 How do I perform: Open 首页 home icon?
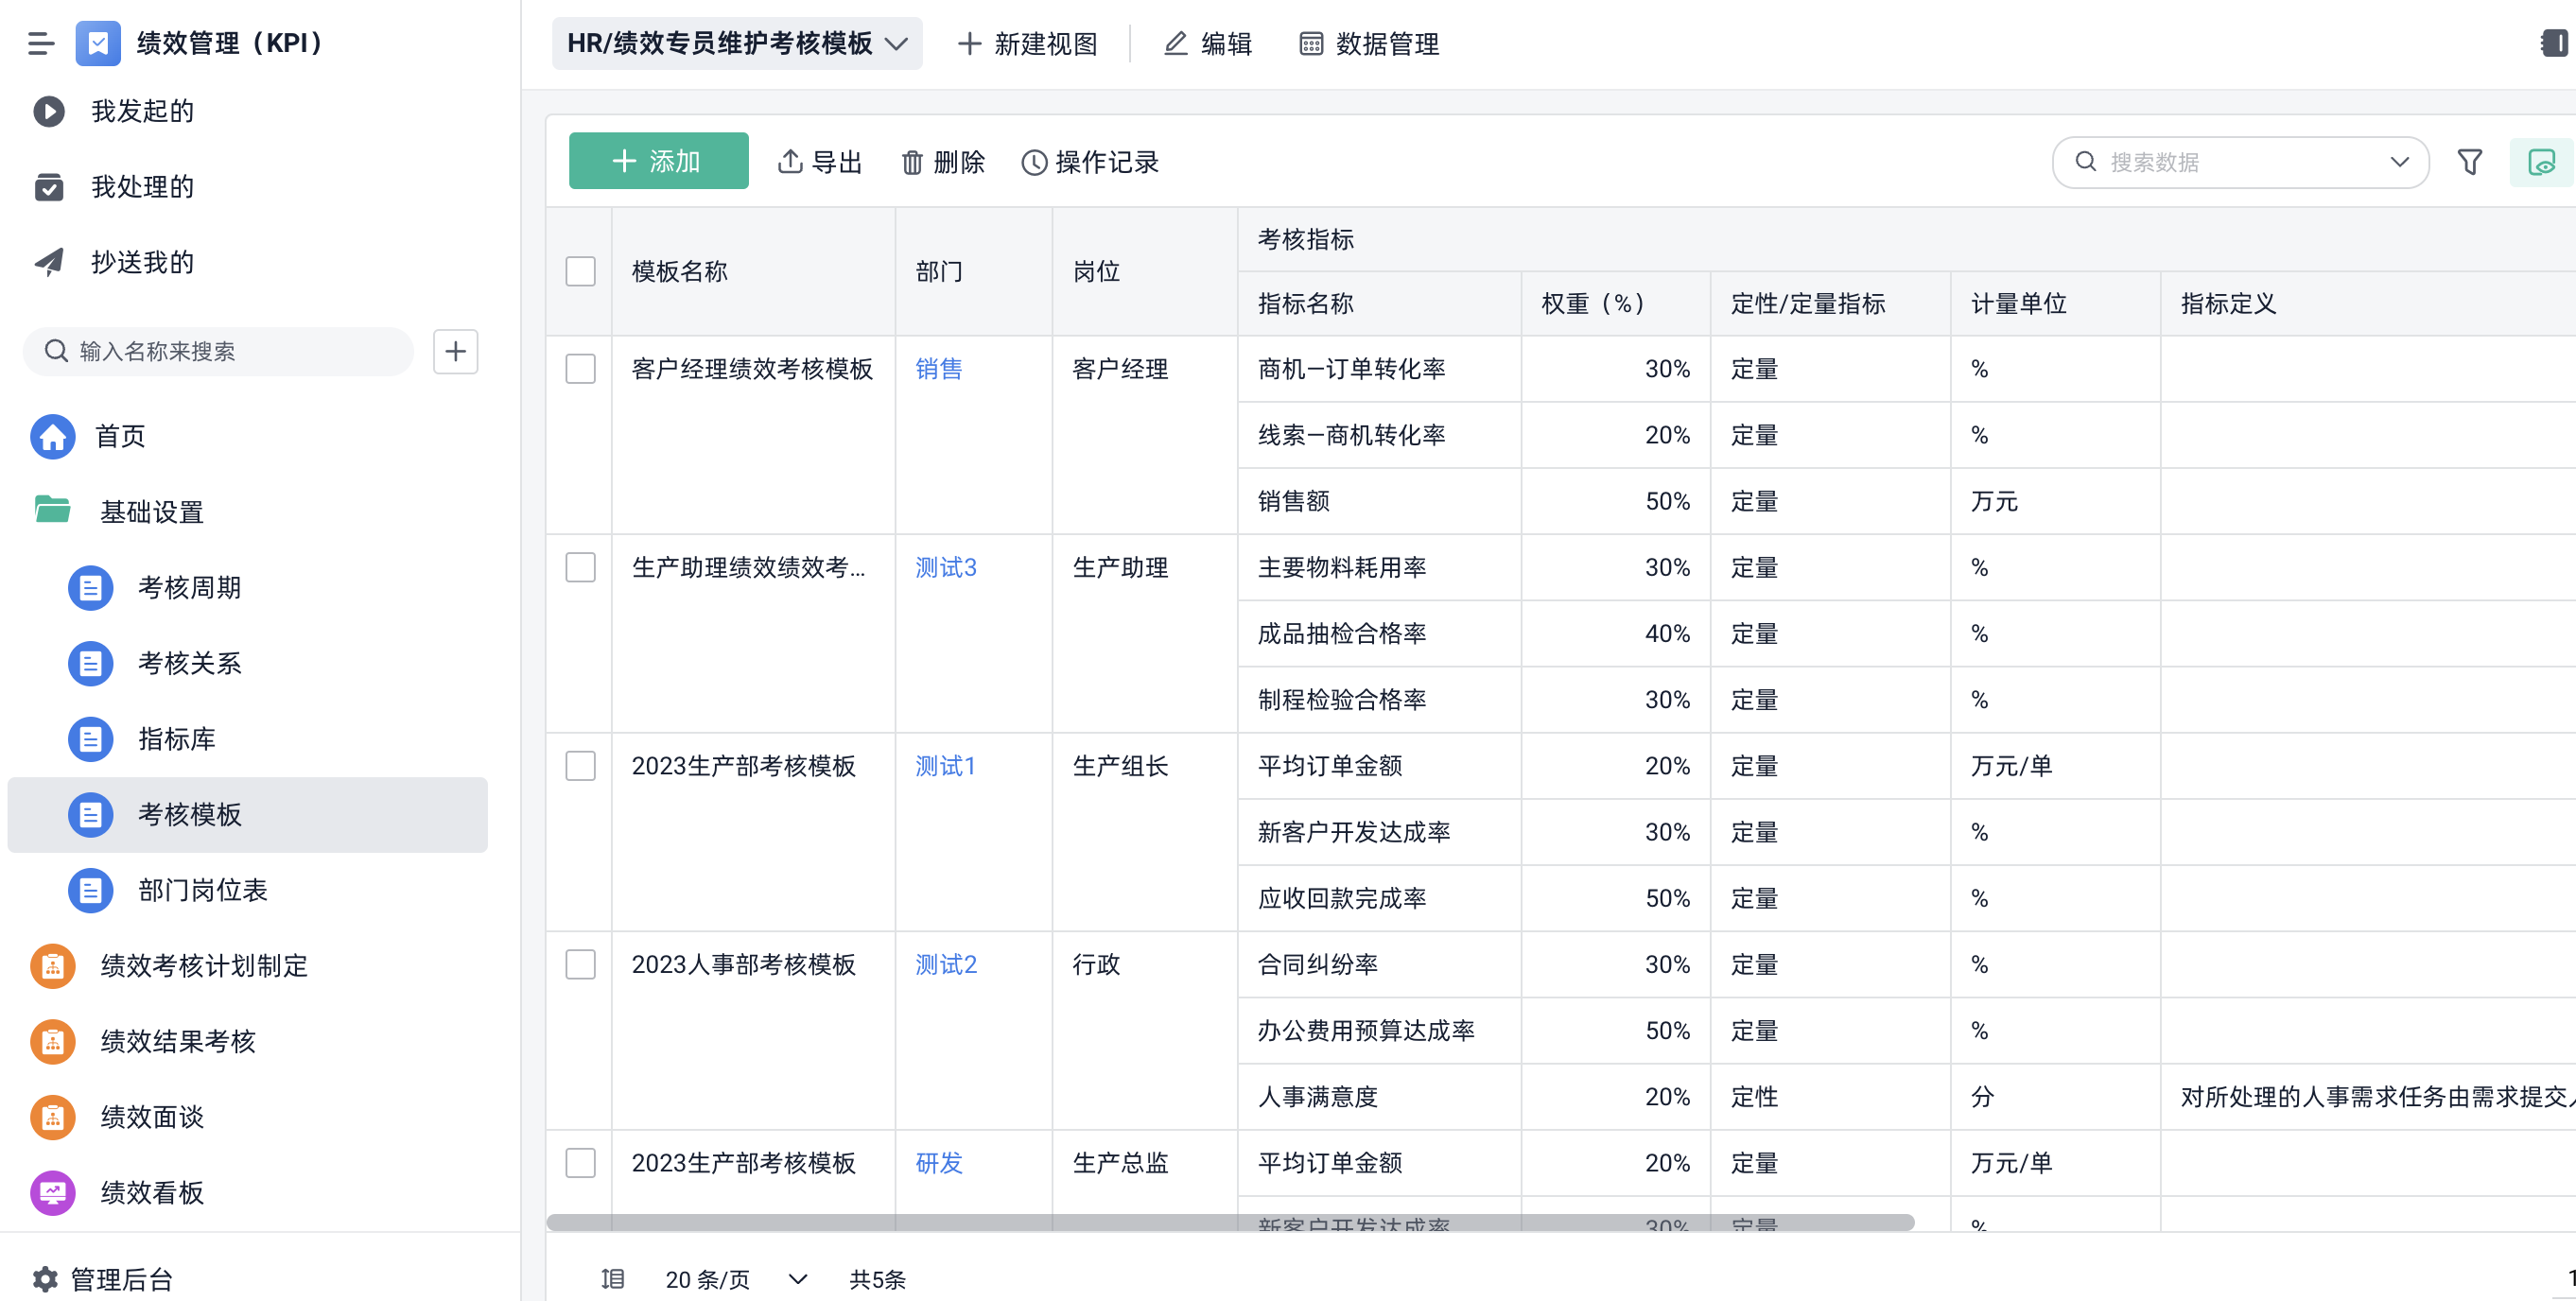(53, 436)
